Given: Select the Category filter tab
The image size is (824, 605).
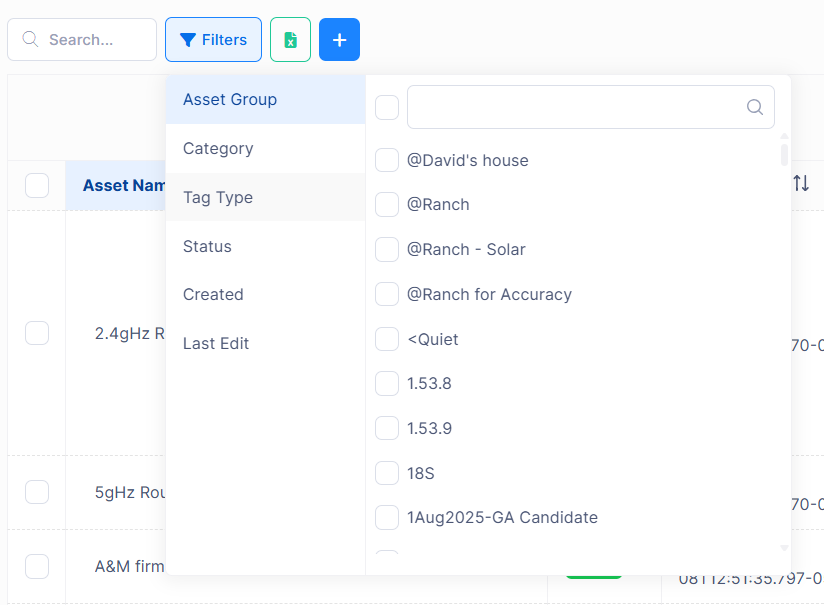Looking at the screenshot, I should 218,149.
